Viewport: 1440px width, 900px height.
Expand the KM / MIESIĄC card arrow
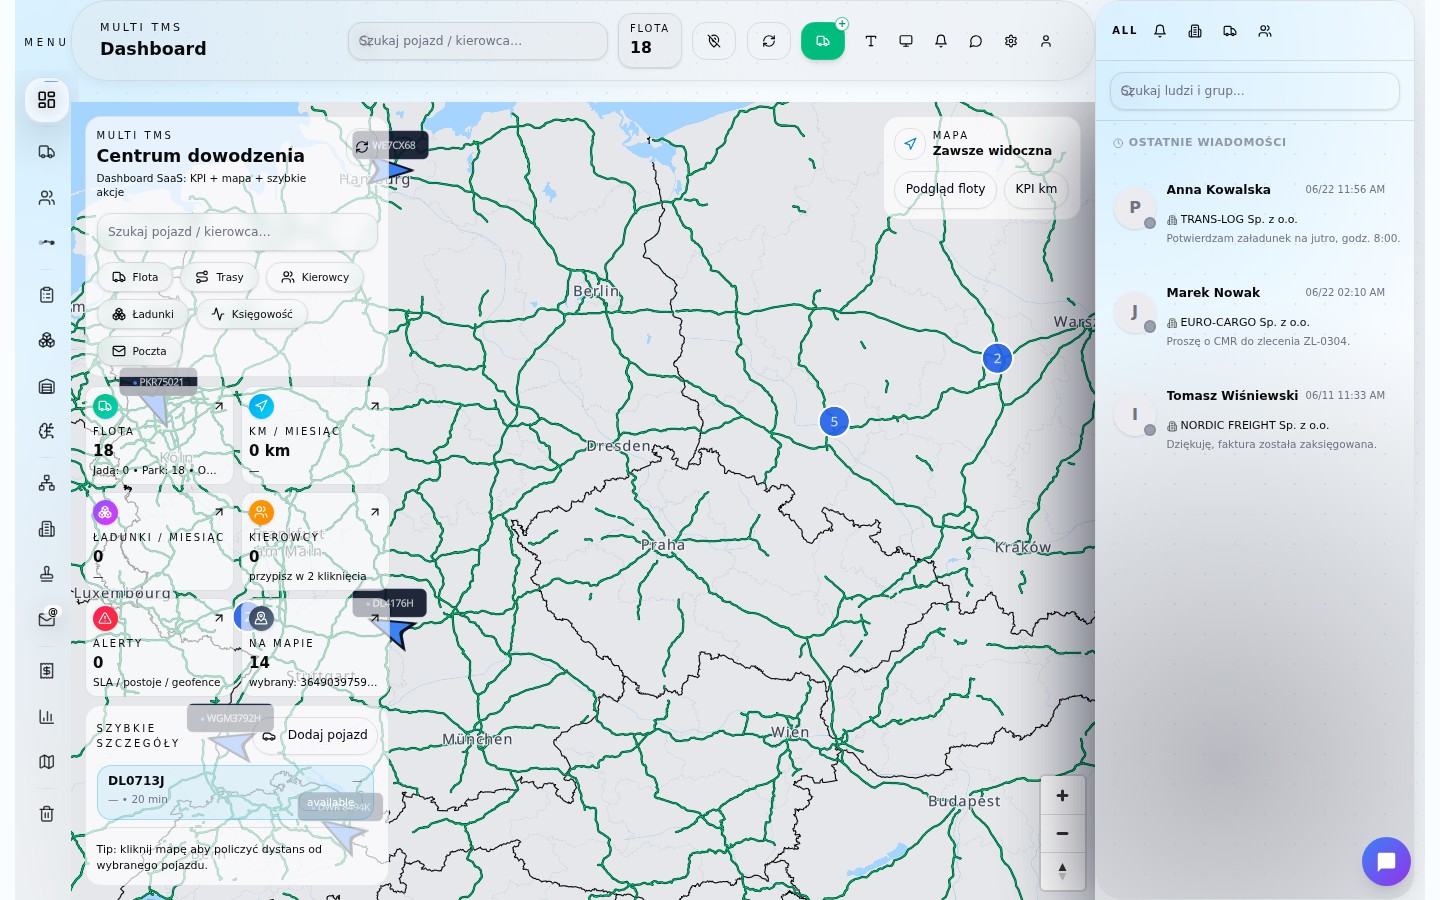point(375,406)
